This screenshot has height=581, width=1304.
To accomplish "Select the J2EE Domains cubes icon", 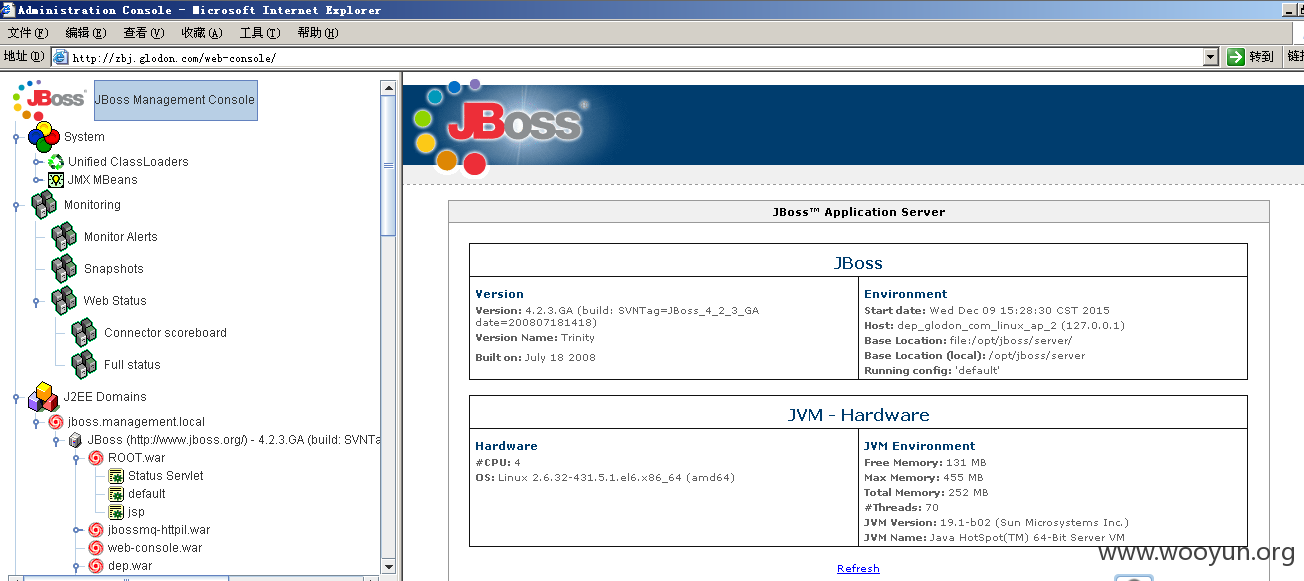I will tap(44, 397).
